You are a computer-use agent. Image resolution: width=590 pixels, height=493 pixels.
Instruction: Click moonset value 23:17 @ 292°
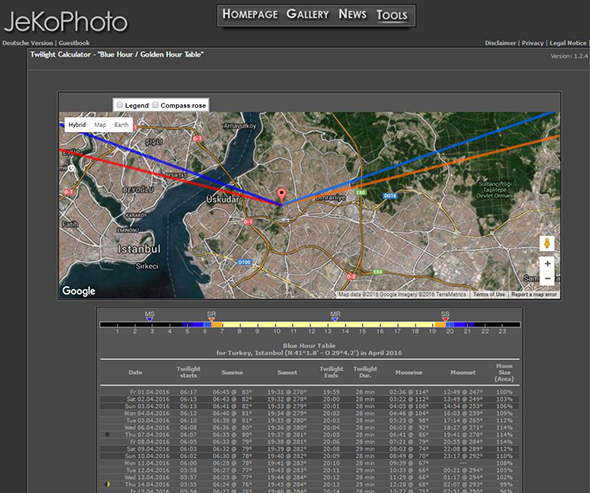click(x=462, y=456)
